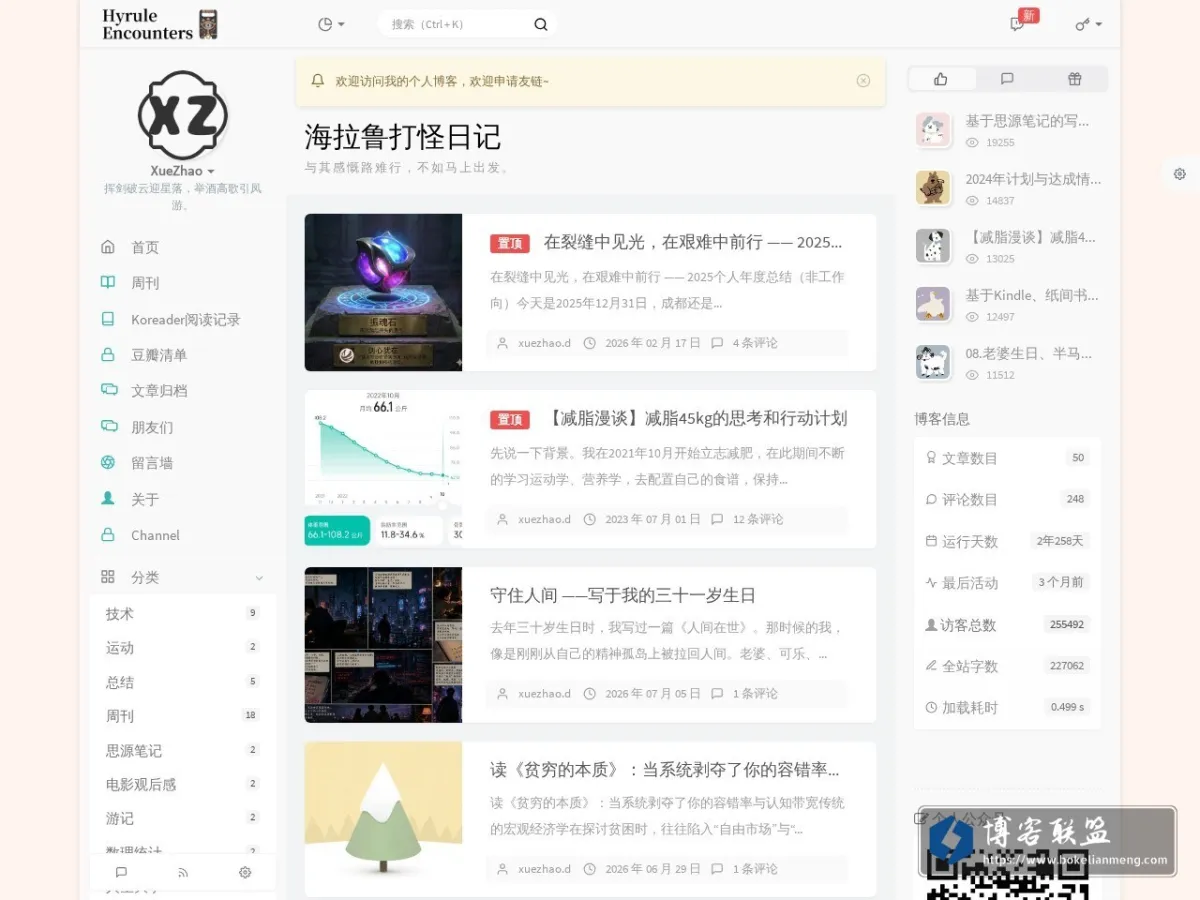The width and height of the screenshot is (1200, 900).
Task: Open the key login dropdown
Action: pyautogui.click(x=1088, y=24)
